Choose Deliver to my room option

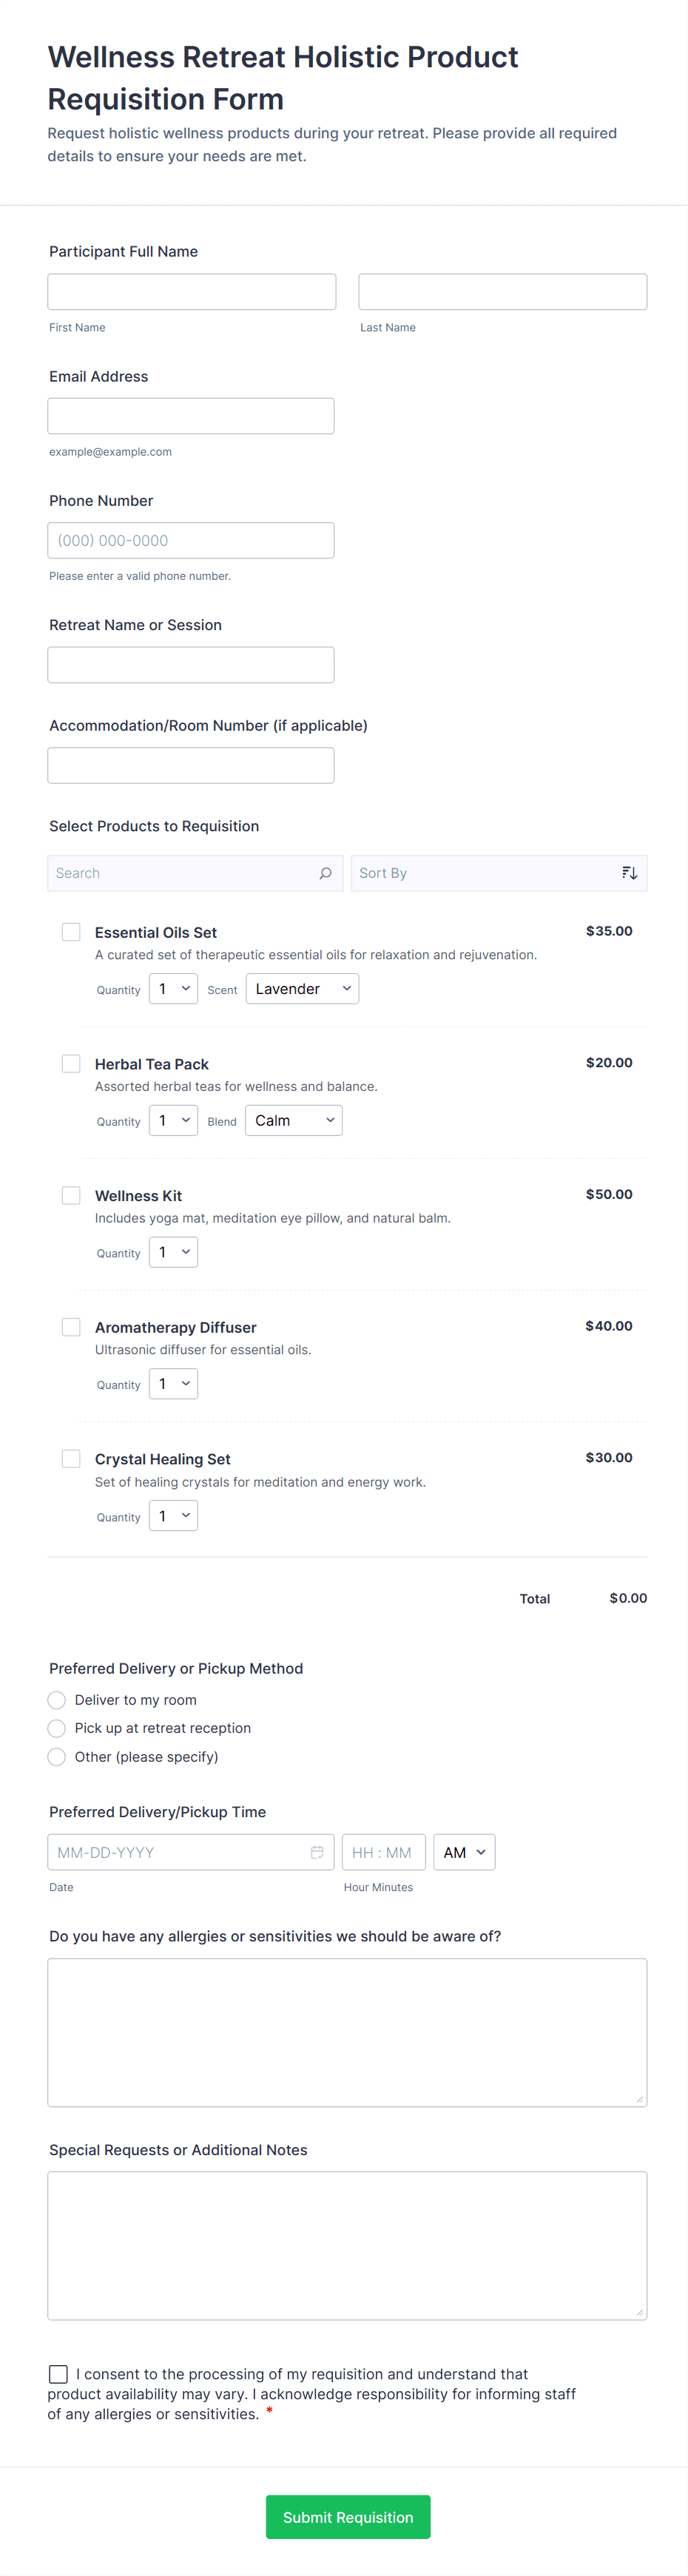coord(57,1700)
